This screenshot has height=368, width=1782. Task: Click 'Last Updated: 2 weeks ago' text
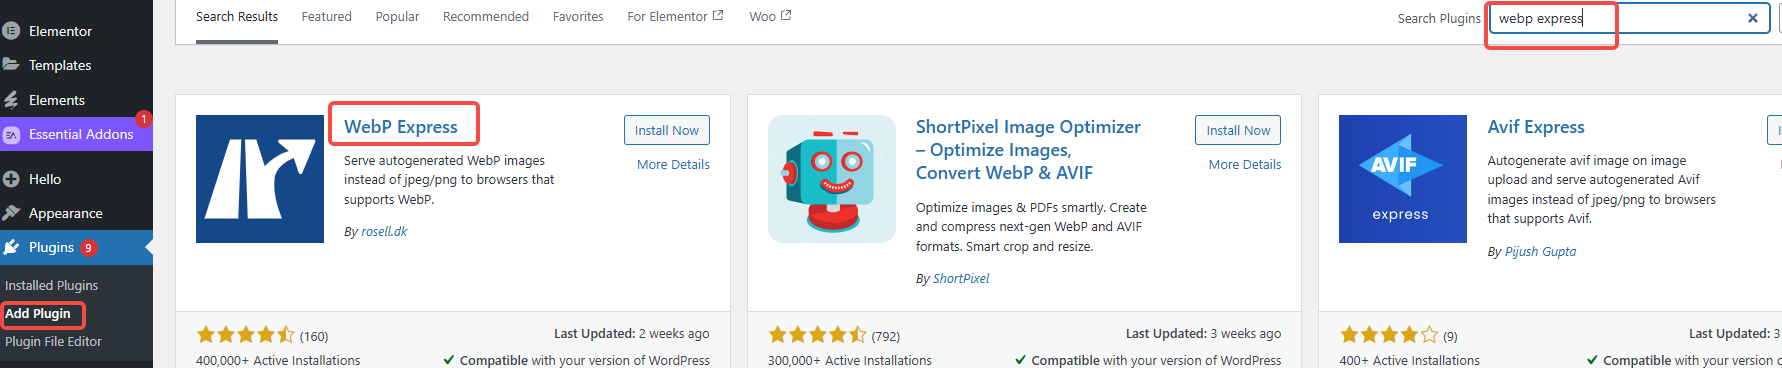click(632, 334)
